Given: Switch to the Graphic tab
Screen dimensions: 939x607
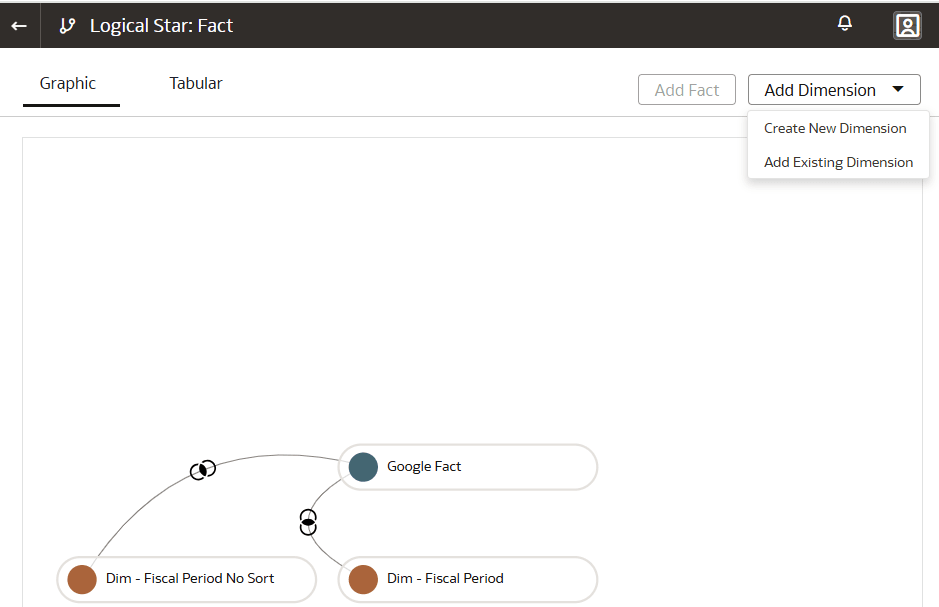Looking at the screenshot, I should (68, 84).
